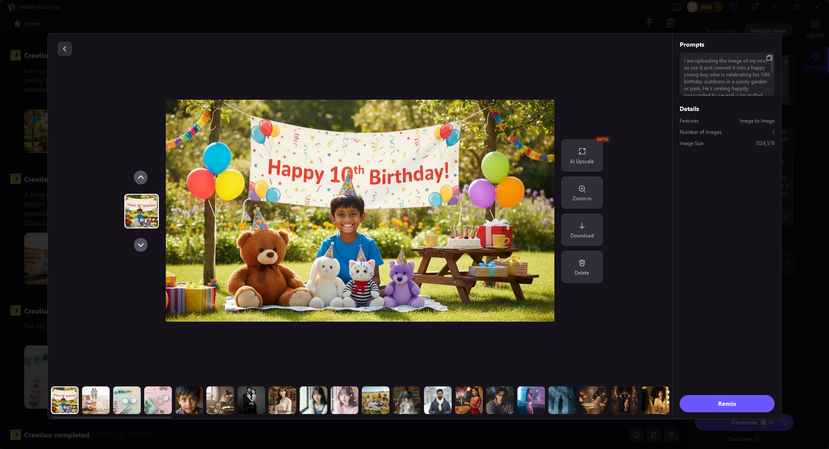829x449 pixels.
Task: Show previous image with the up chevron
Action: pos(141,178)
